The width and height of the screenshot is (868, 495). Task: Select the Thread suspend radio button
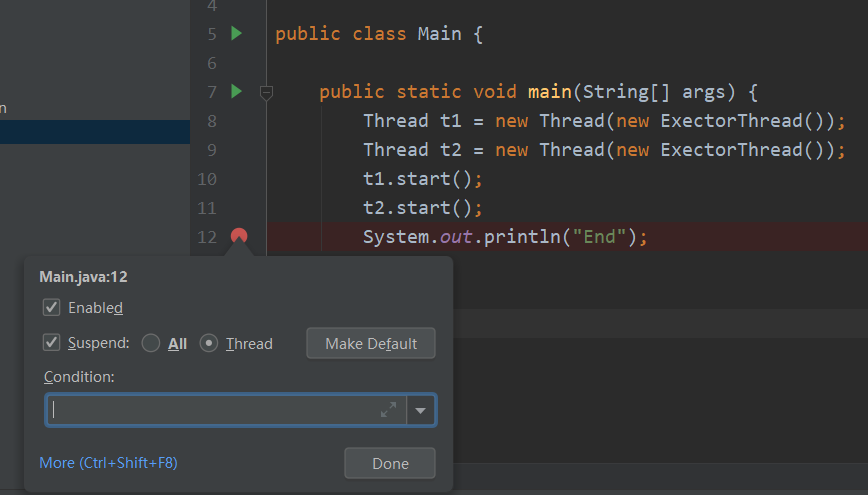209,343
